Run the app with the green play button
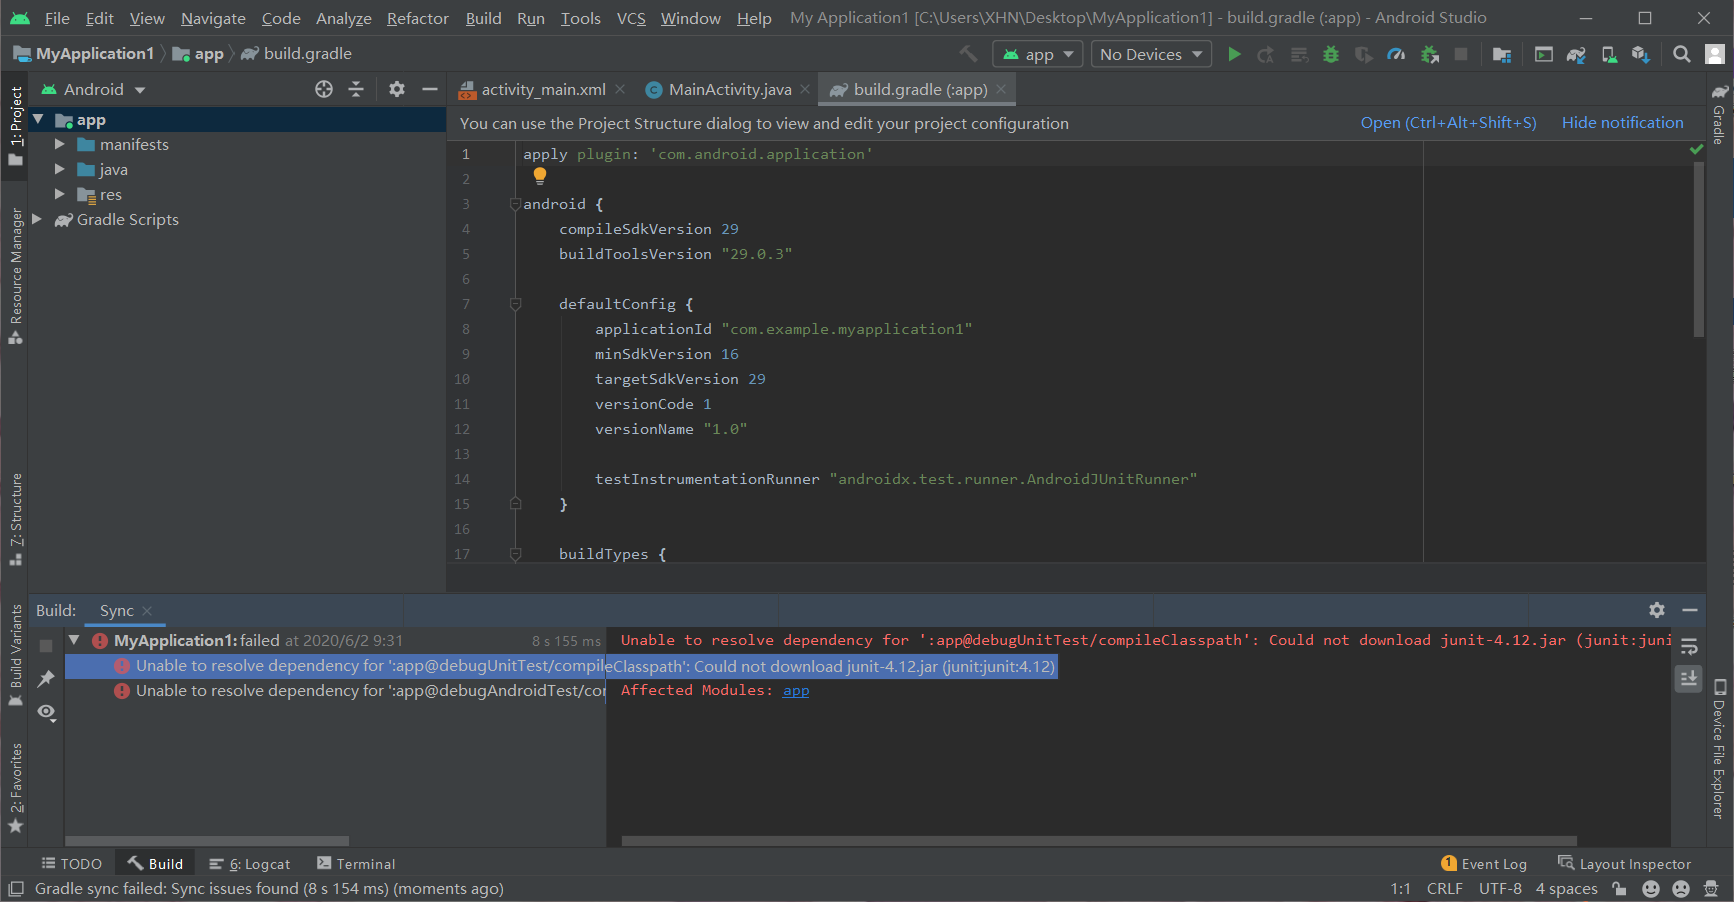This screenshot has height=902, width=1734. 1235,54
